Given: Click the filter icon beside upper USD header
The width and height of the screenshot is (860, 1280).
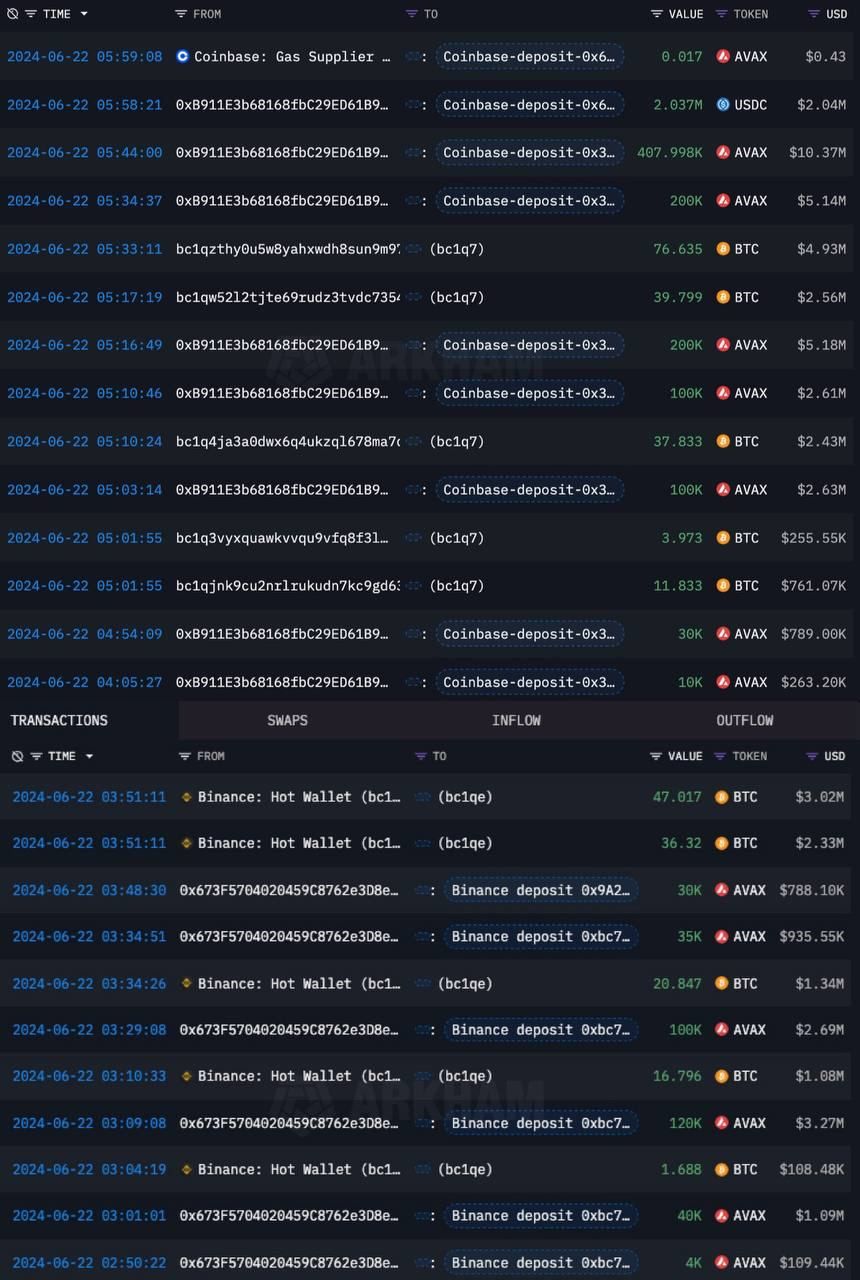Looking at the screenshot, I should 814,14.
